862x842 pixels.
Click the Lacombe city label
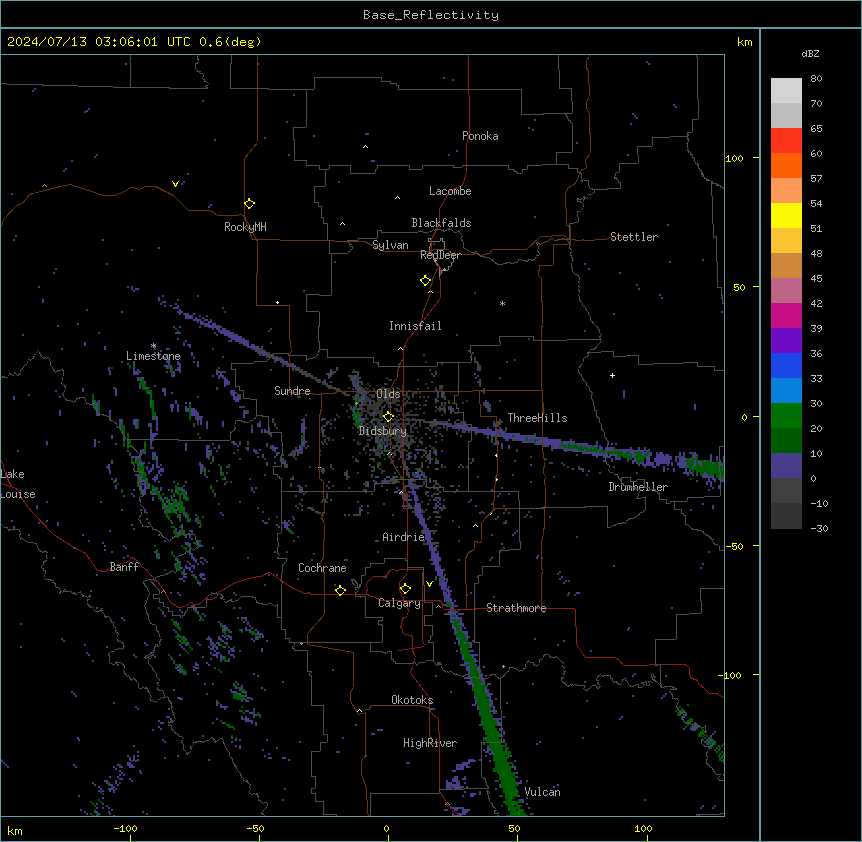[450, 191]
